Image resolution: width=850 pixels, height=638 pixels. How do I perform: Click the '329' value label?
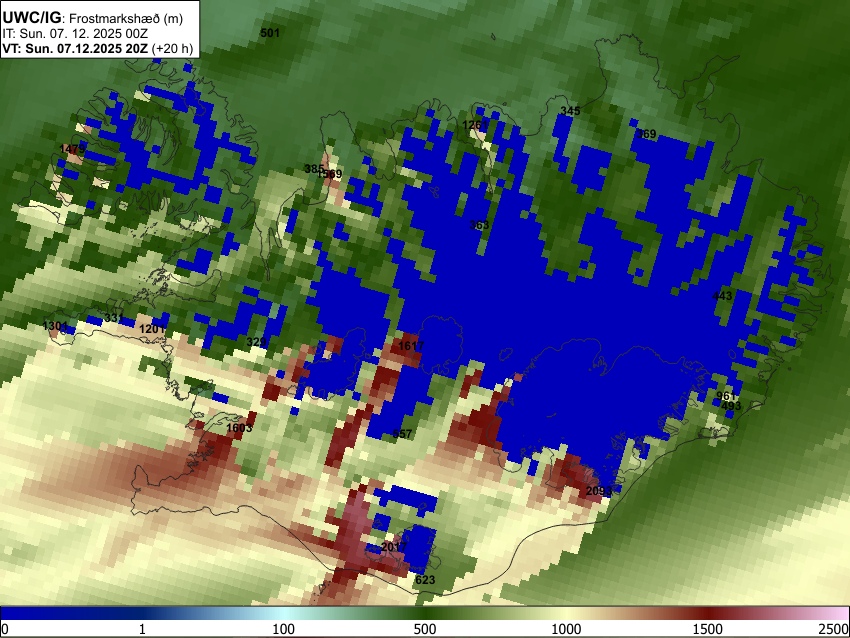[x=256, y=342]
